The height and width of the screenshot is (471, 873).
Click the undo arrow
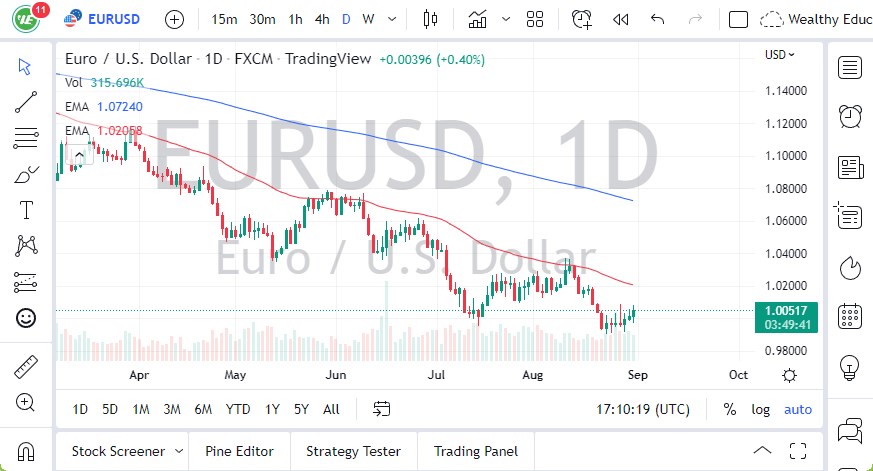(657, 19)
